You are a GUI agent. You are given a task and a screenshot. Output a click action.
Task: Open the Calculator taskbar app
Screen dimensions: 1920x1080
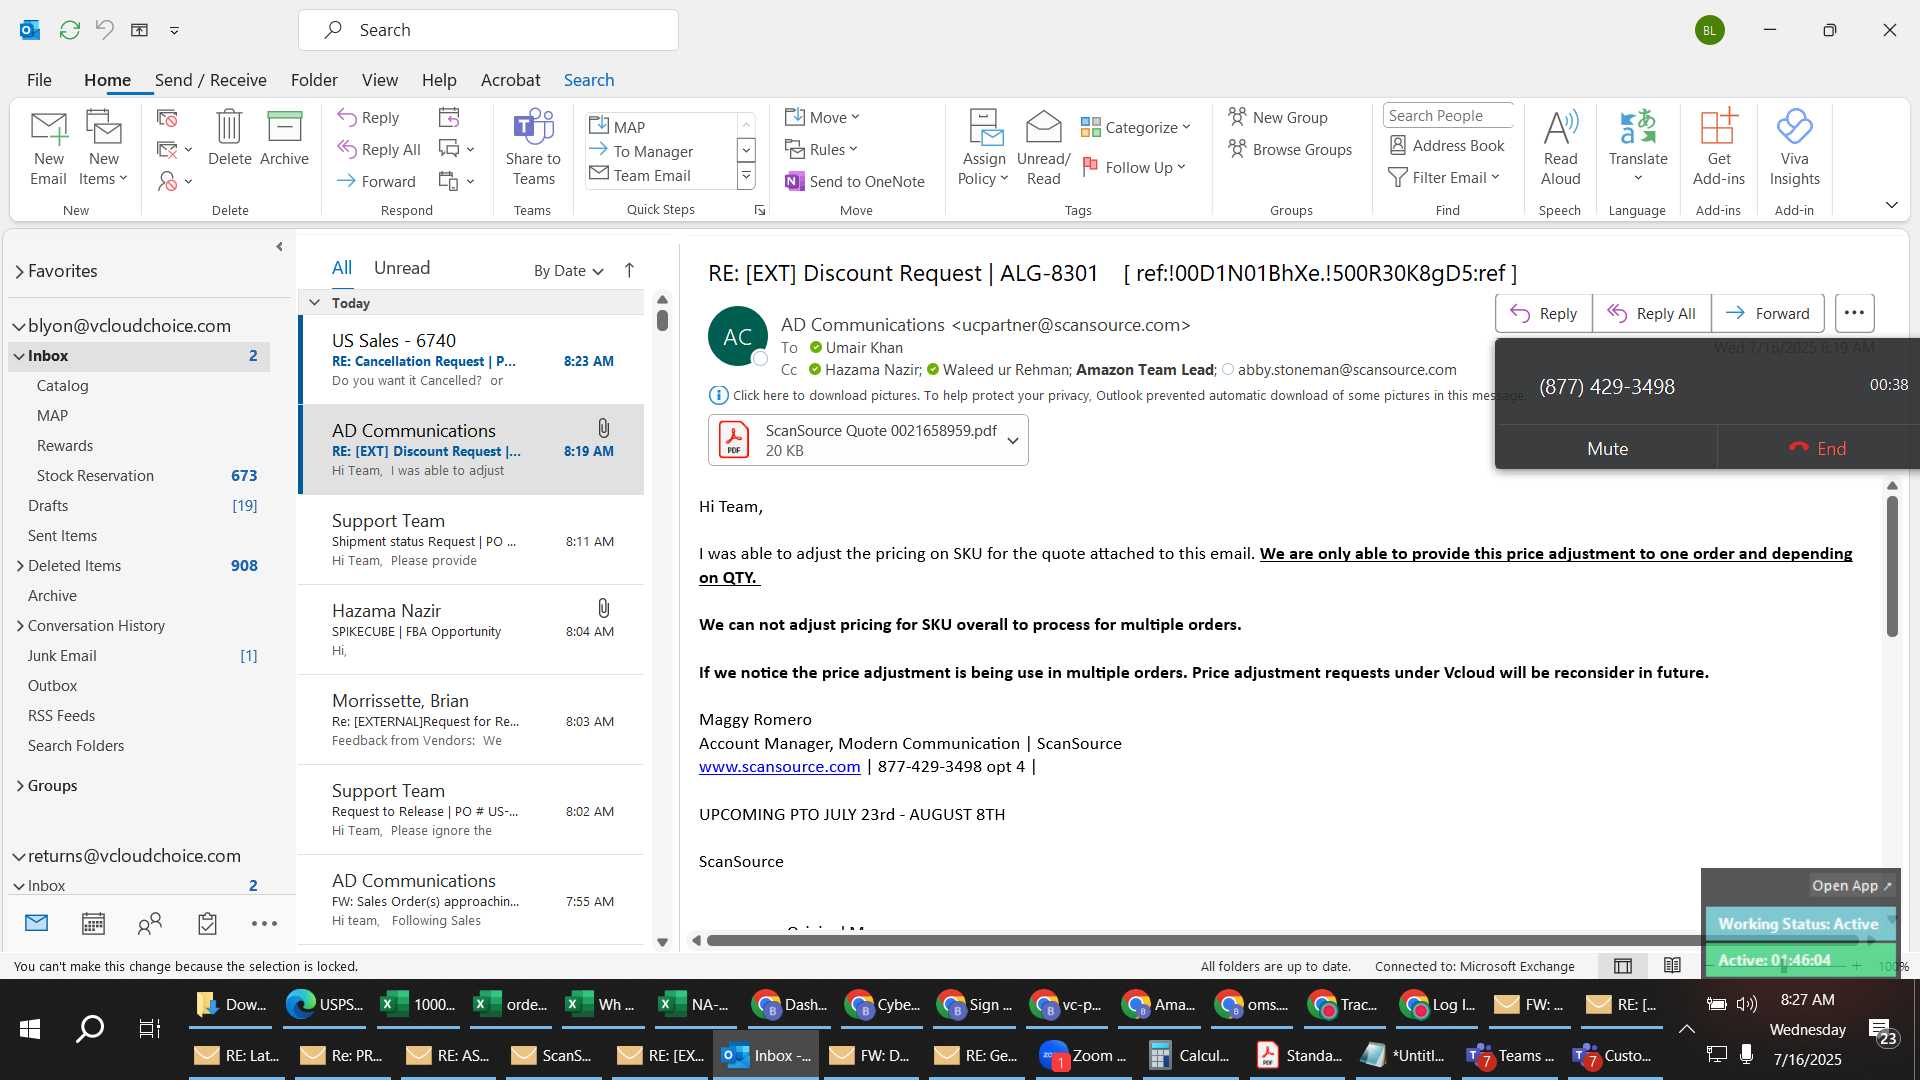[1189, 1055]
